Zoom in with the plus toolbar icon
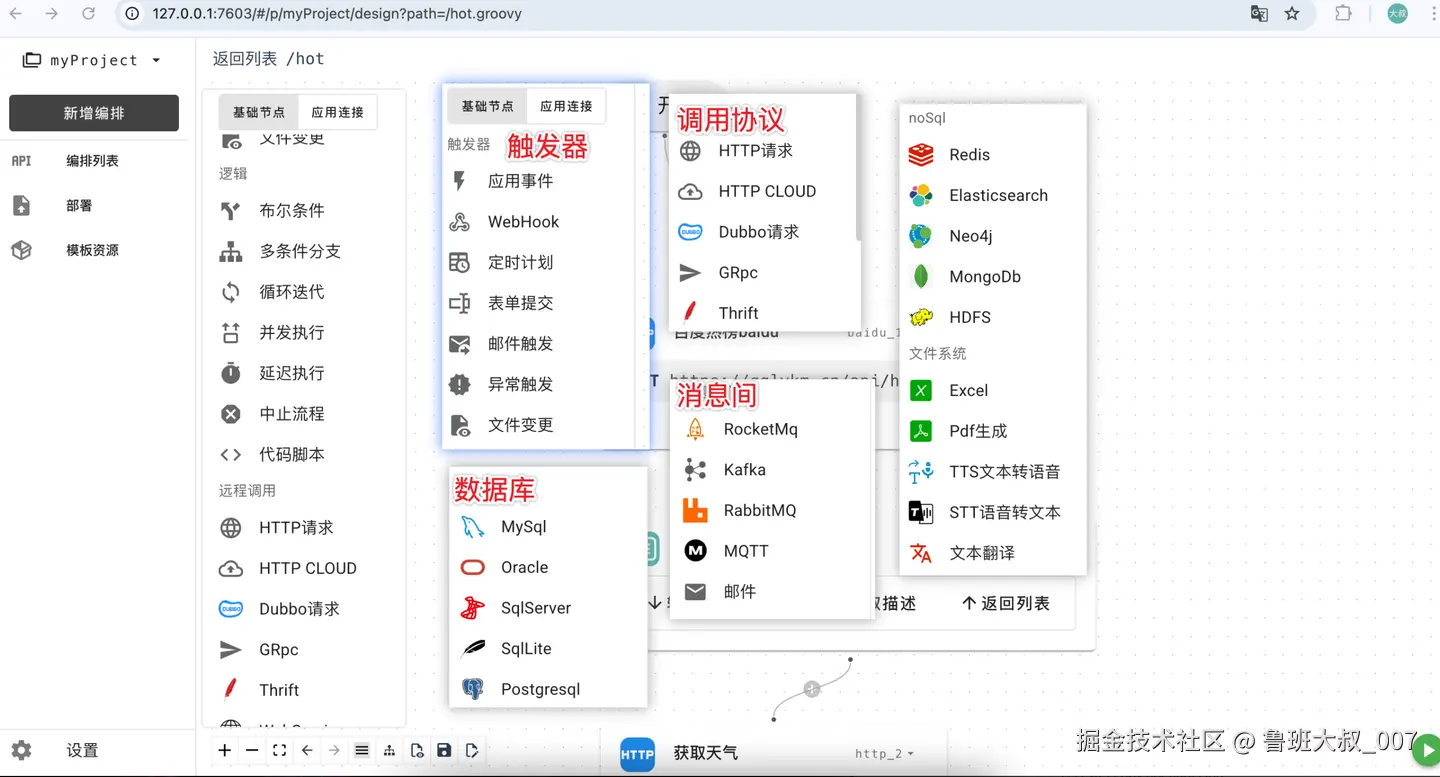Screen dimensions: 1440x777 click(x=225, y=751)
